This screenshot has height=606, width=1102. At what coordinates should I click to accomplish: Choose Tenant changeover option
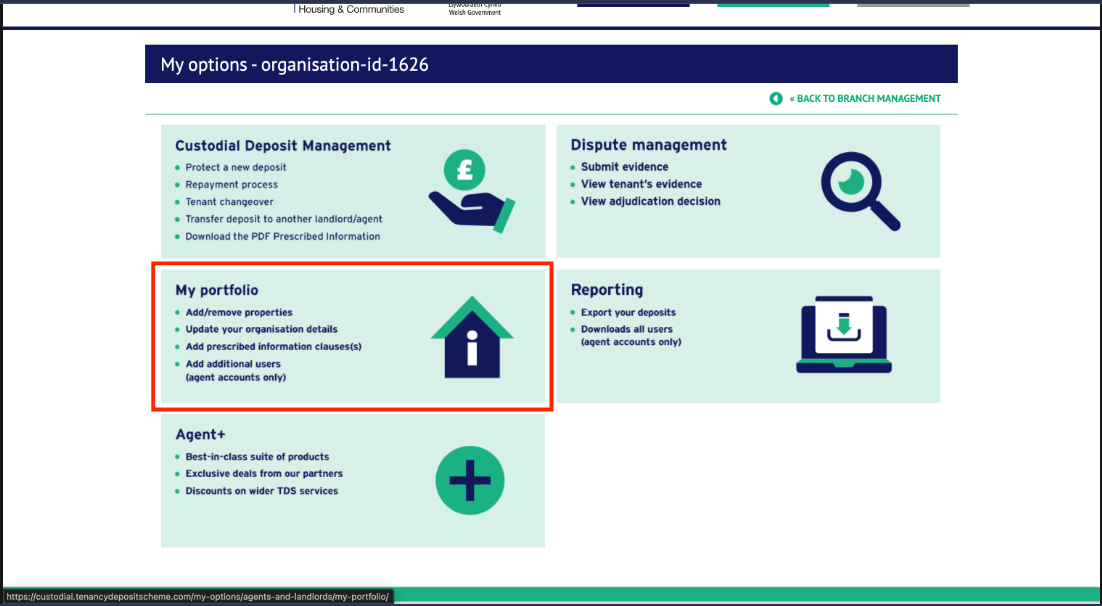click(229, 202)
